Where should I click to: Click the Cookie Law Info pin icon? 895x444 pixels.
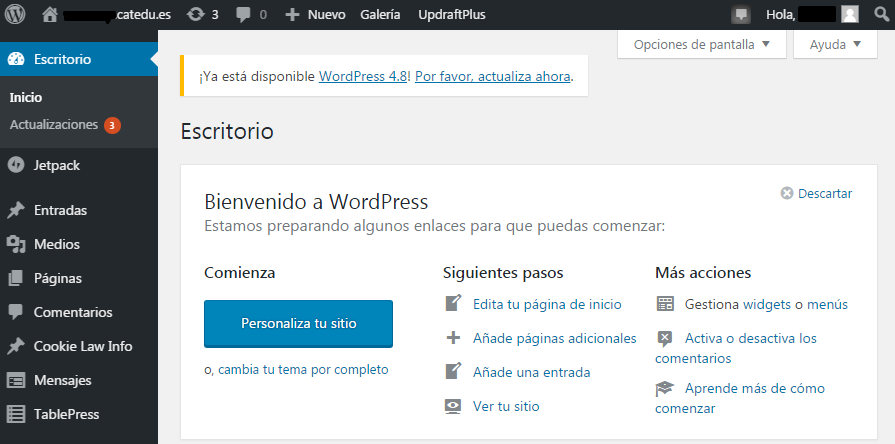coord(16,346)
